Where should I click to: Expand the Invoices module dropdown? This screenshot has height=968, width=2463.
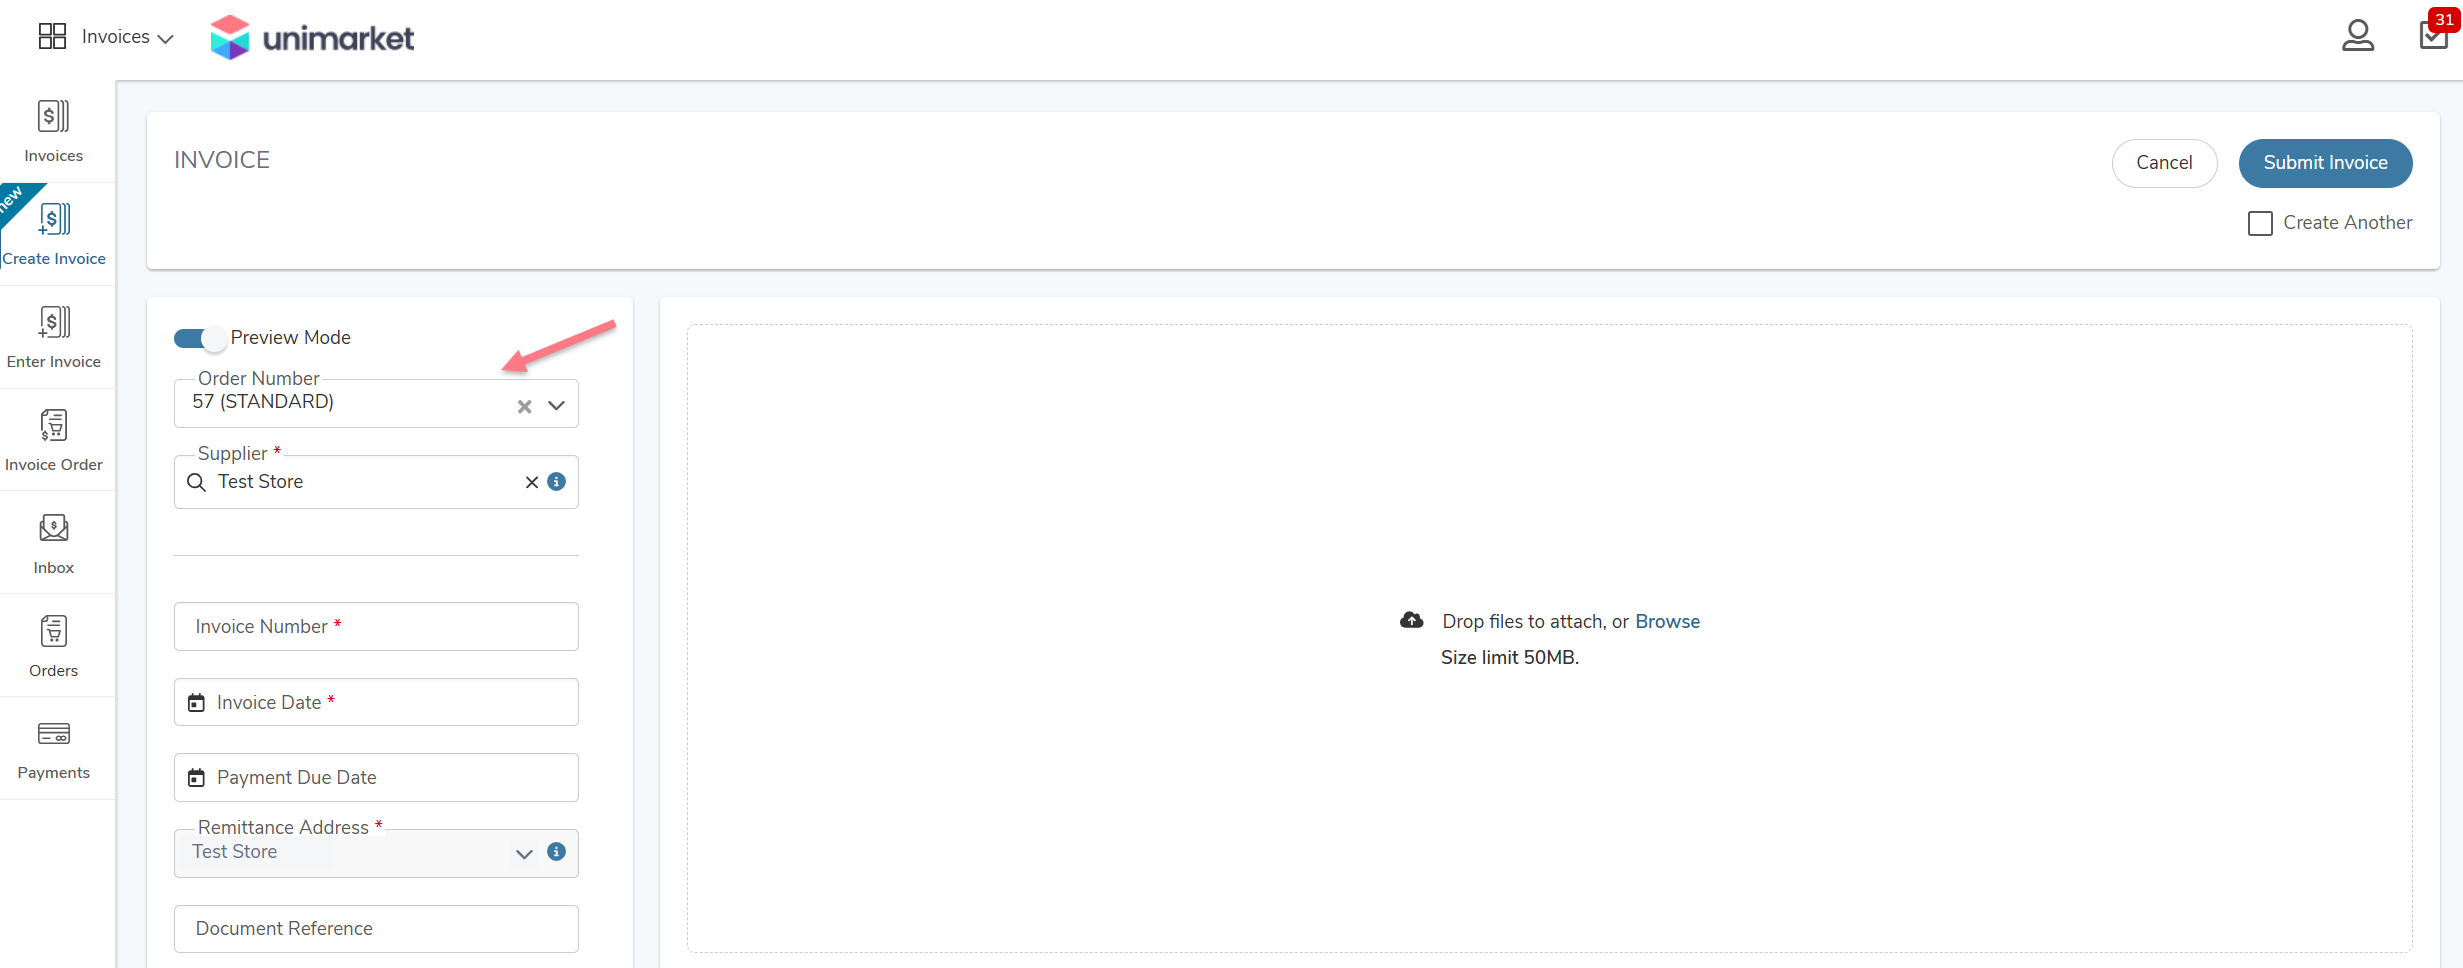127,37
